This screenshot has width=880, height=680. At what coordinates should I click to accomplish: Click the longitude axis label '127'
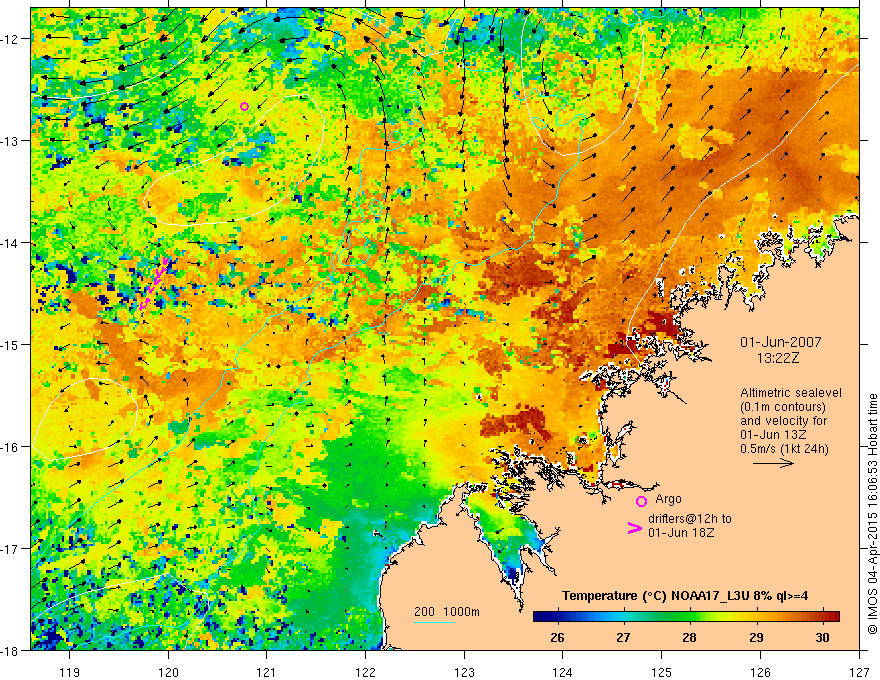tap(859, 672)
